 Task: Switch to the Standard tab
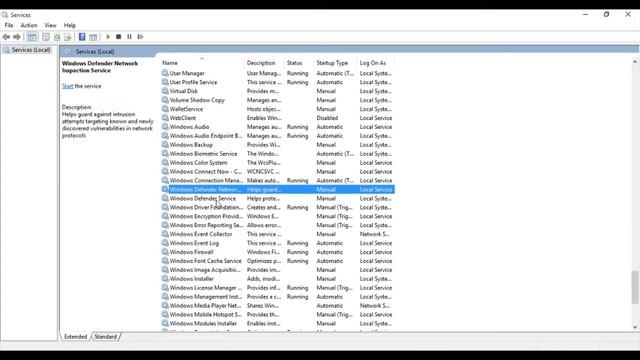tap(105, 337)
